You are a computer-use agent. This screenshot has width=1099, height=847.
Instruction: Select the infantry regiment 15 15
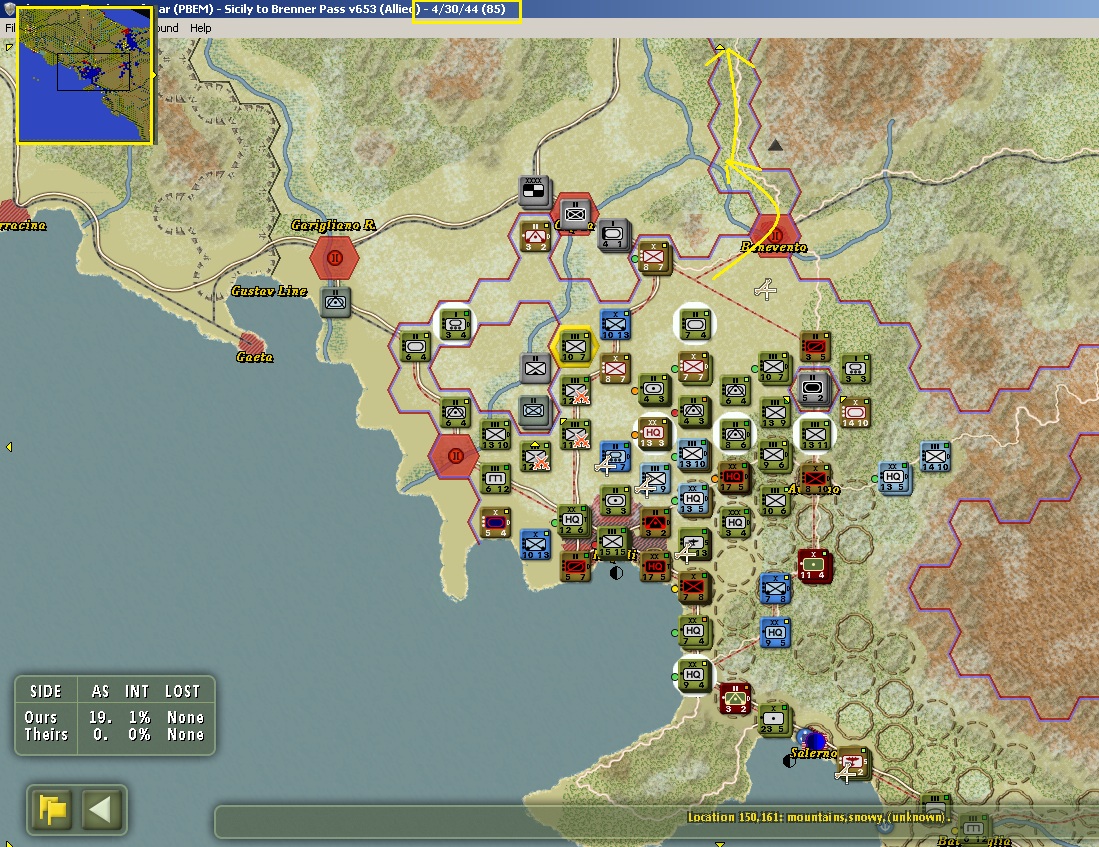[x=613, y=543]
